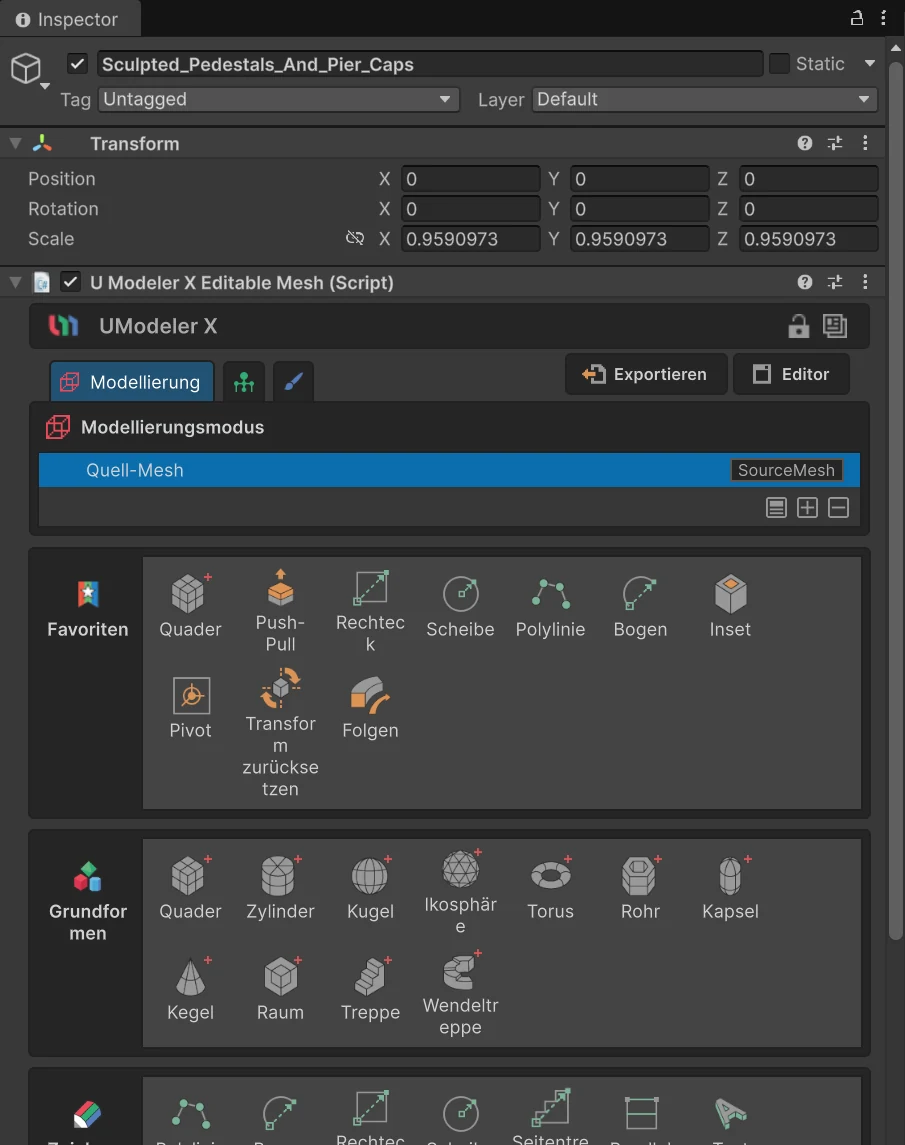Screen dimensions: 905x1145
Task: Click the Rotation Y field
Action: (639, 209)
